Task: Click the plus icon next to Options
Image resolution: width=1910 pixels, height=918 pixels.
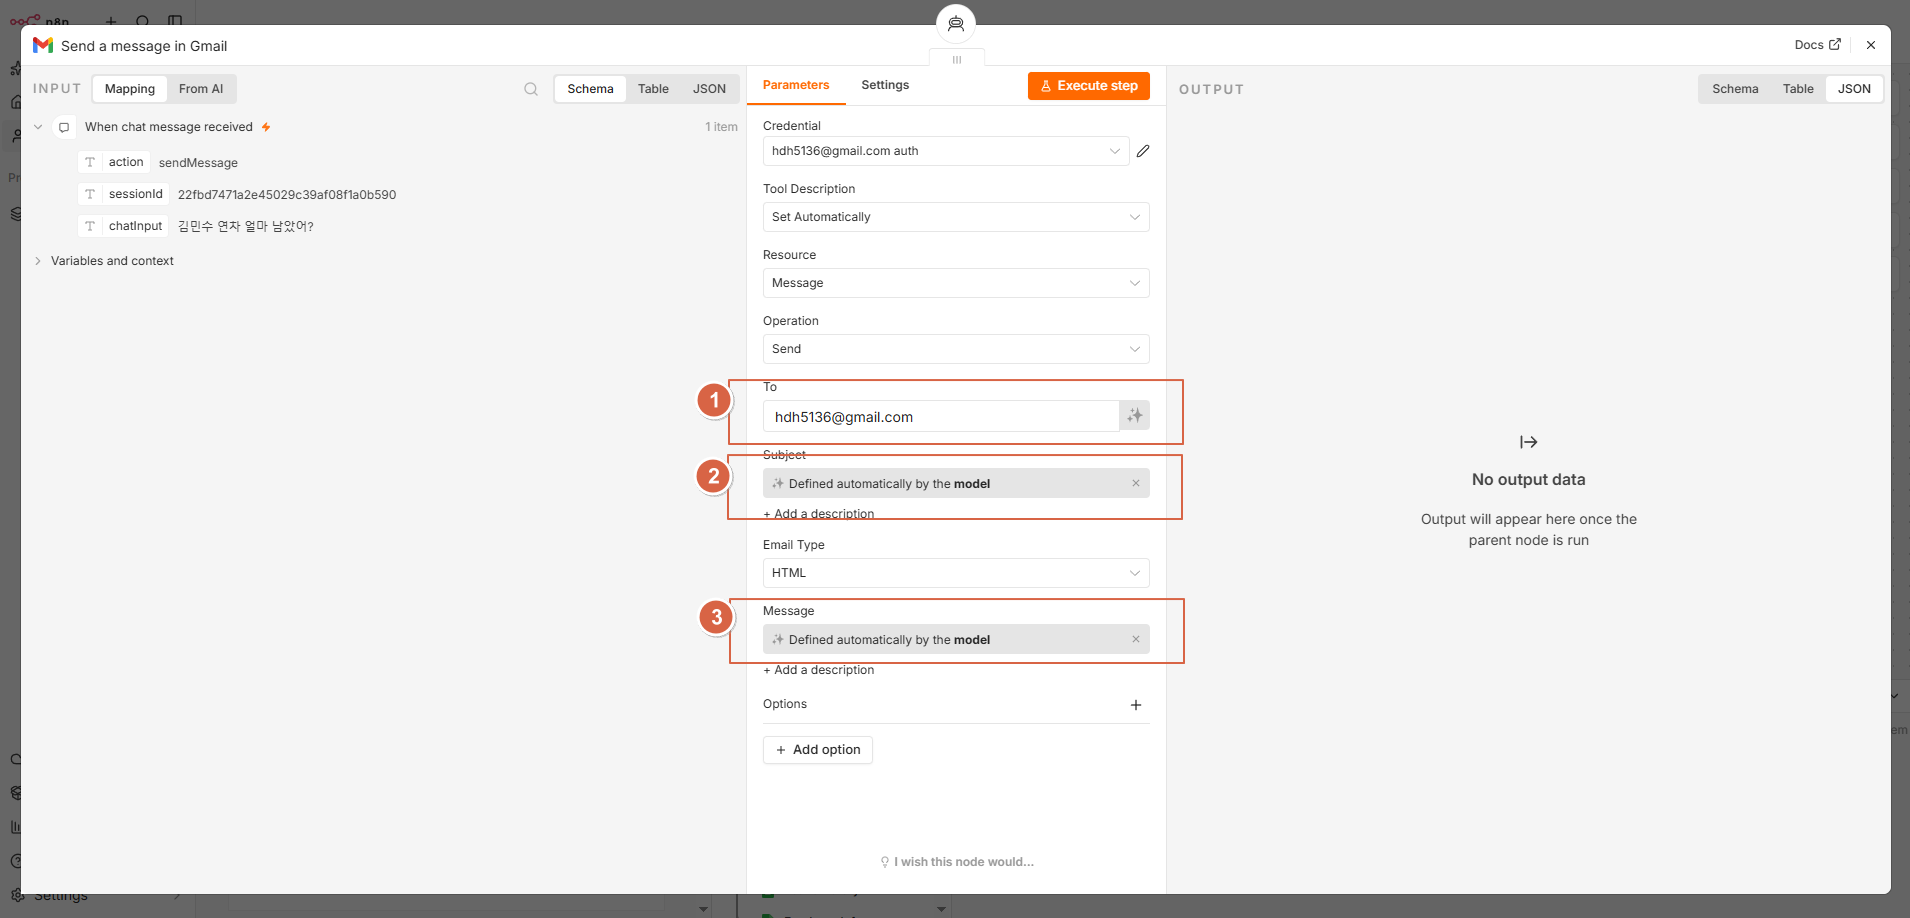Action: click(x=1136, y=705)
